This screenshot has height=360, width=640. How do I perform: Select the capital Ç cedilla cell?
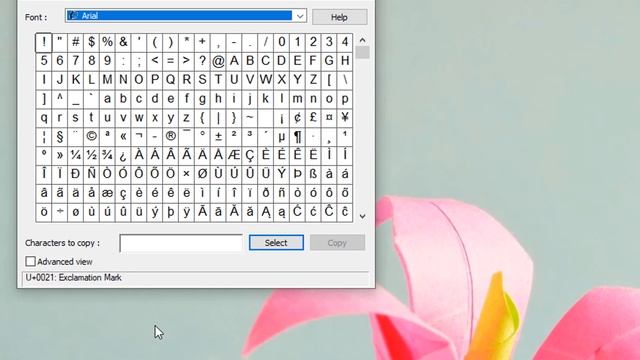(250, 155)
